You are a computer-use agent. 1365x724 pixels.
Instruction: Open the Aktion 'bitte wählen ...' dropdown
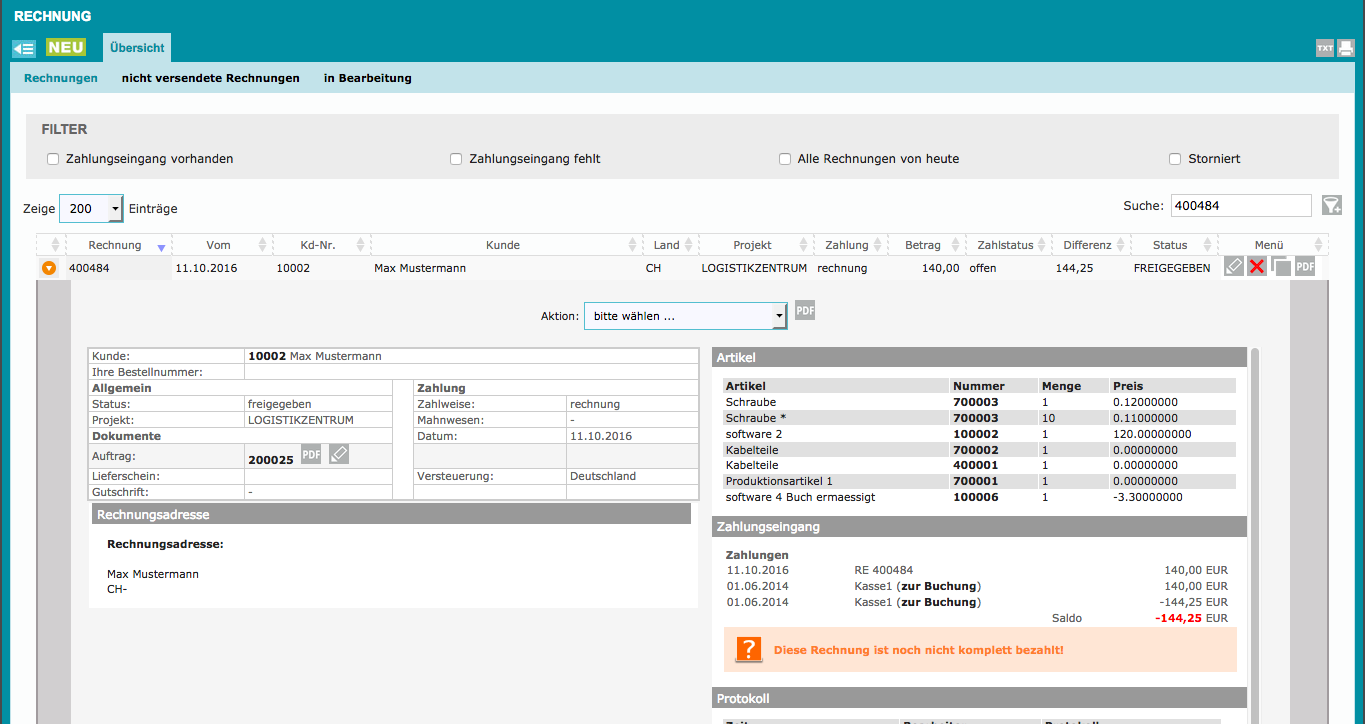coord(686,316)
